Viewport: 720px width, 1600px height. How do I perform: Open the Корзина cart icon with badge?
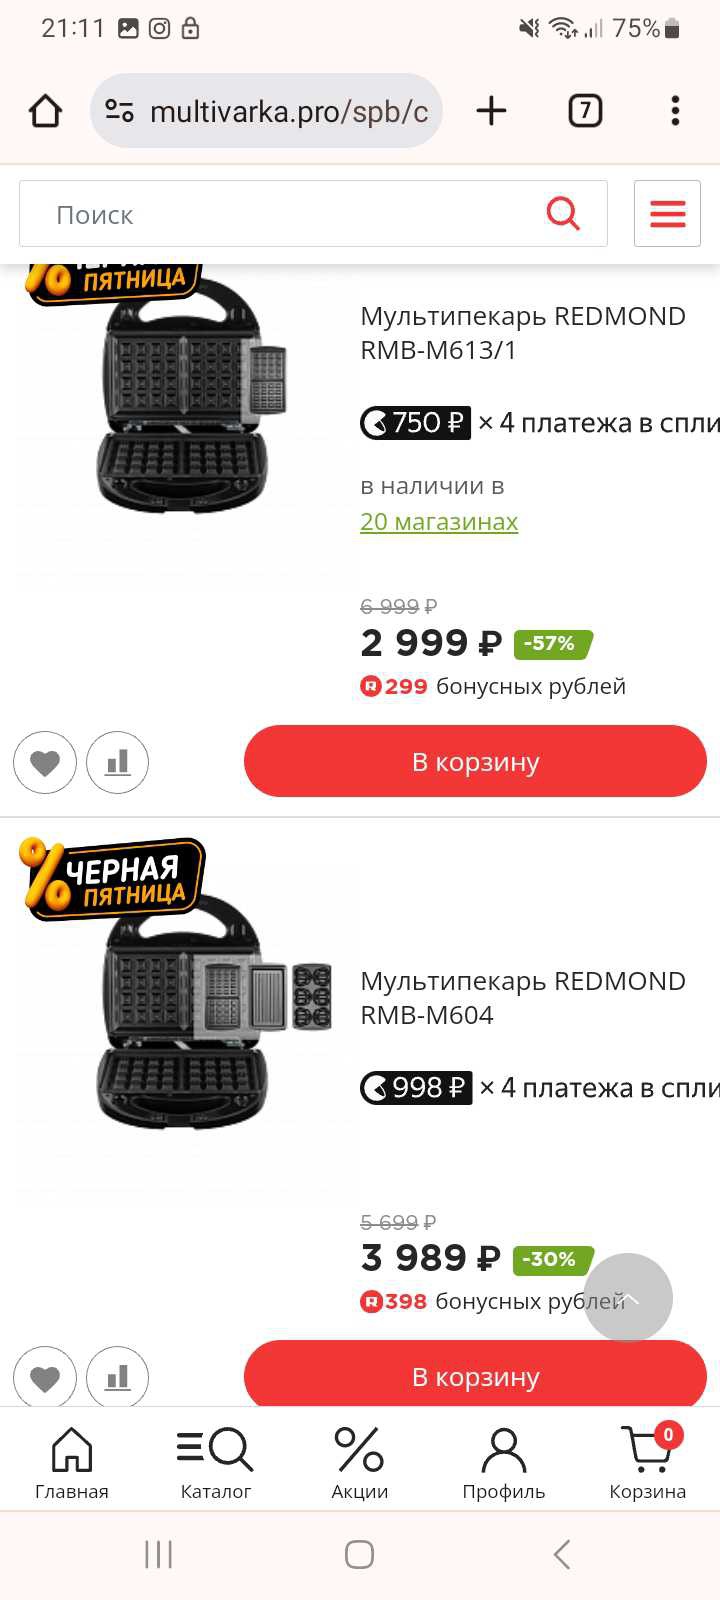click(x=647, y=1463)
